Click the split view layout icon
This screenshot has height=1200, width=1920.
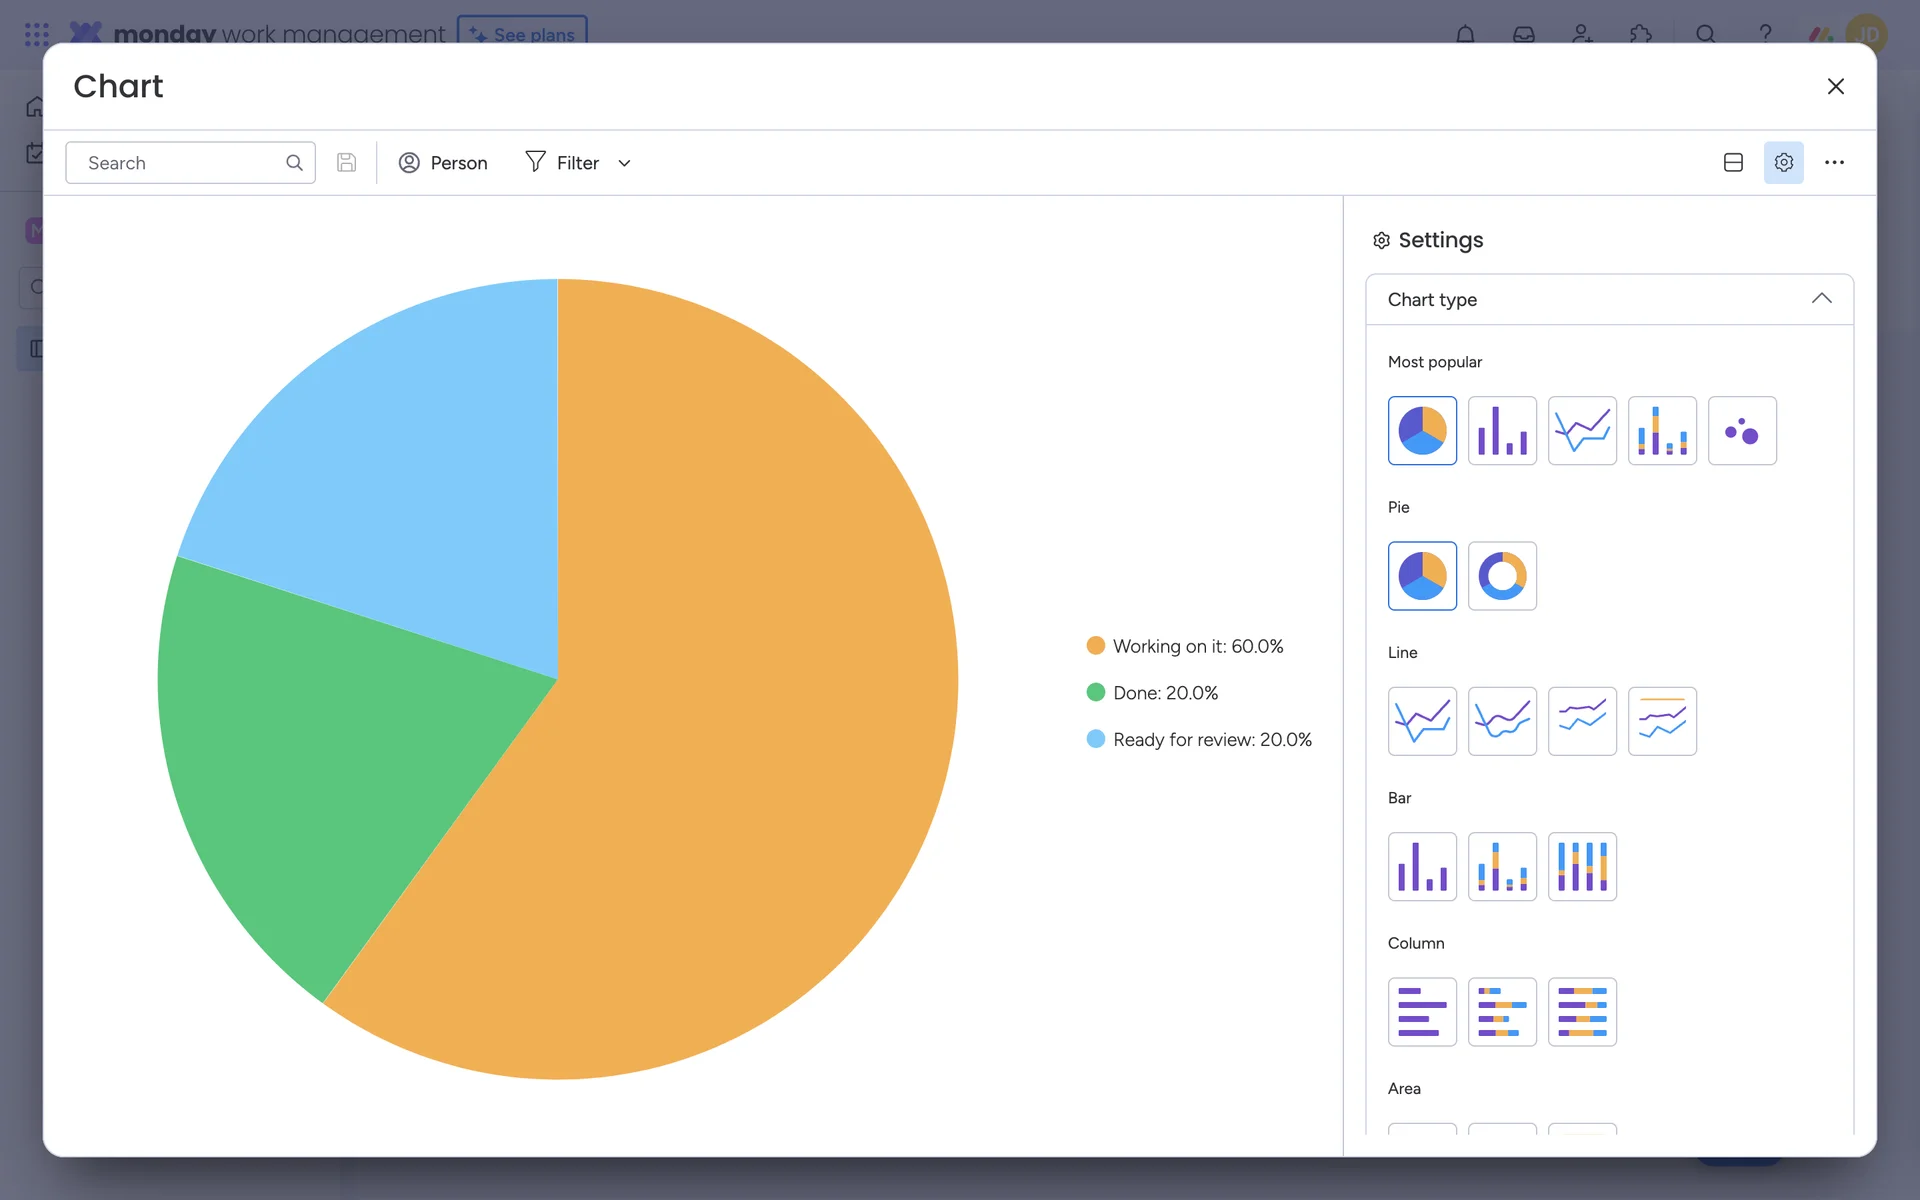pyautogui.click(x=1733, y=163)
